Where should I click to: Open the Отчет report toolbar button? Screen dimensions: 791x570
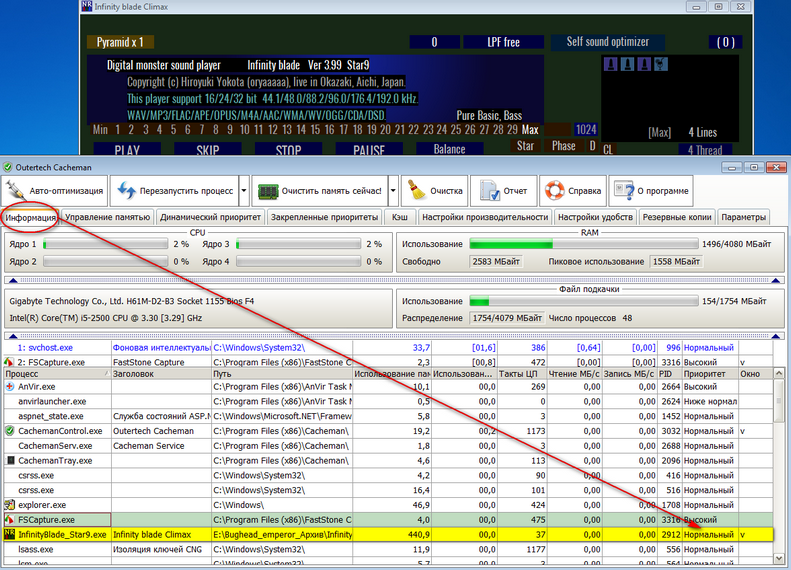click(x=503, y=191)
